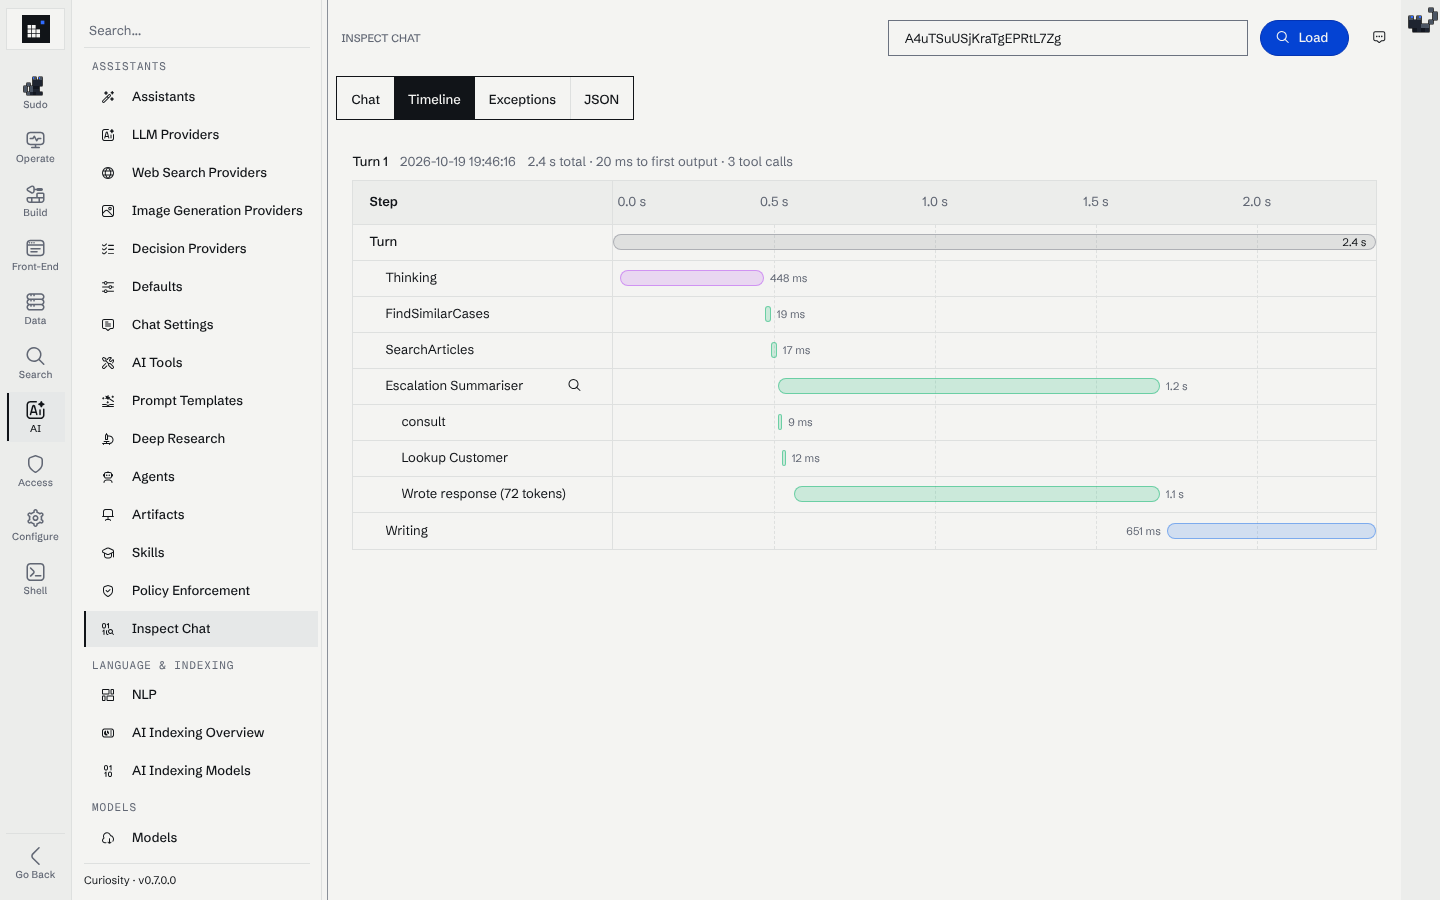Open the feedback chat bubble icon
The image size is (1440, 900).
click(x=1379, y=38)
